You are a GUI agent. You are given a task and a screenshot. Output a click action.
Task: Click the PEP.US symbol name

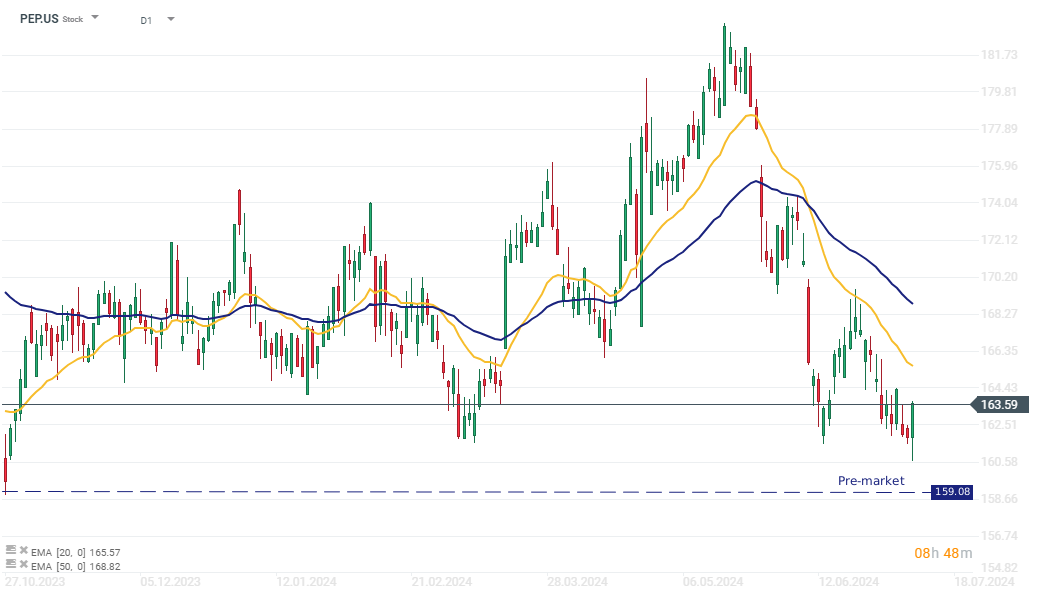[x=39, y=19]
